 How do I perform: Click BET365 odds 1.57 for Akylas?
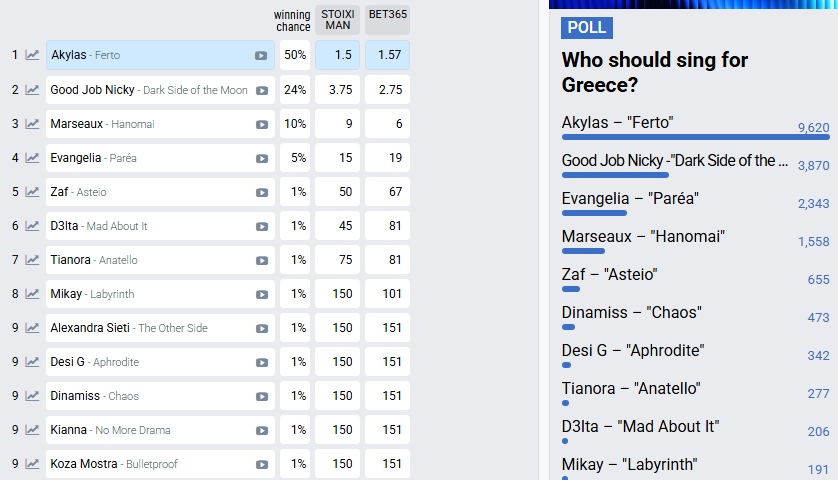tap(387, 55)
